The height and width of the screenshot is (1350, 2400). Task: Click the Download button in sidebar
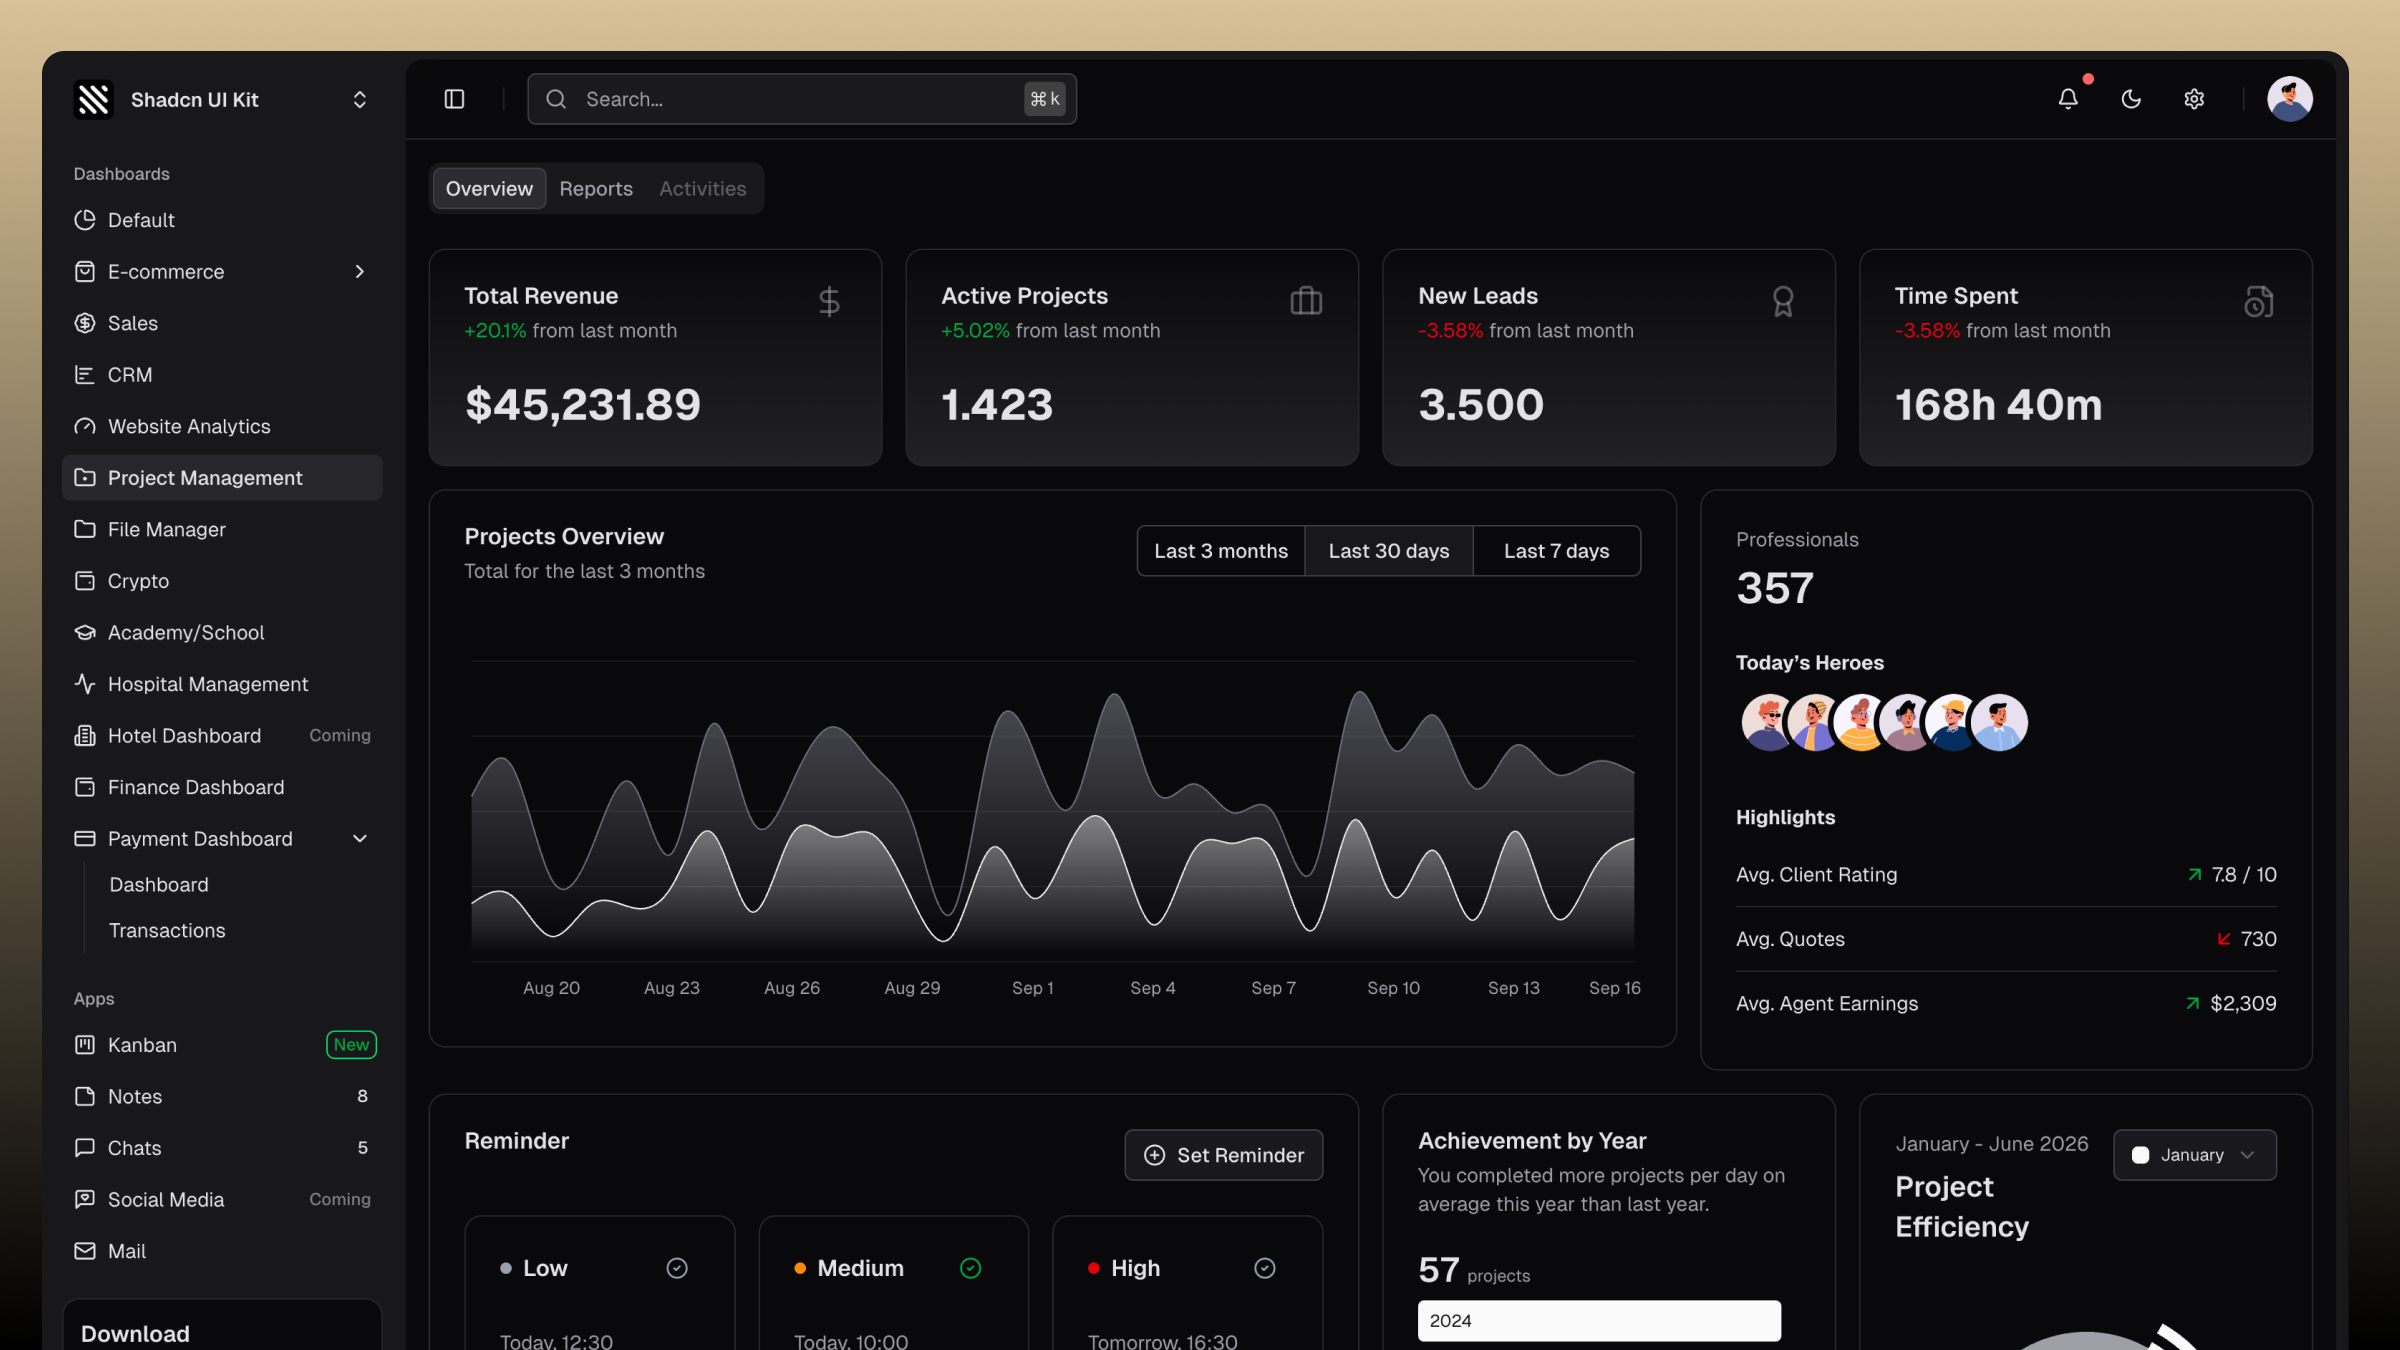tap(134, 1333)
